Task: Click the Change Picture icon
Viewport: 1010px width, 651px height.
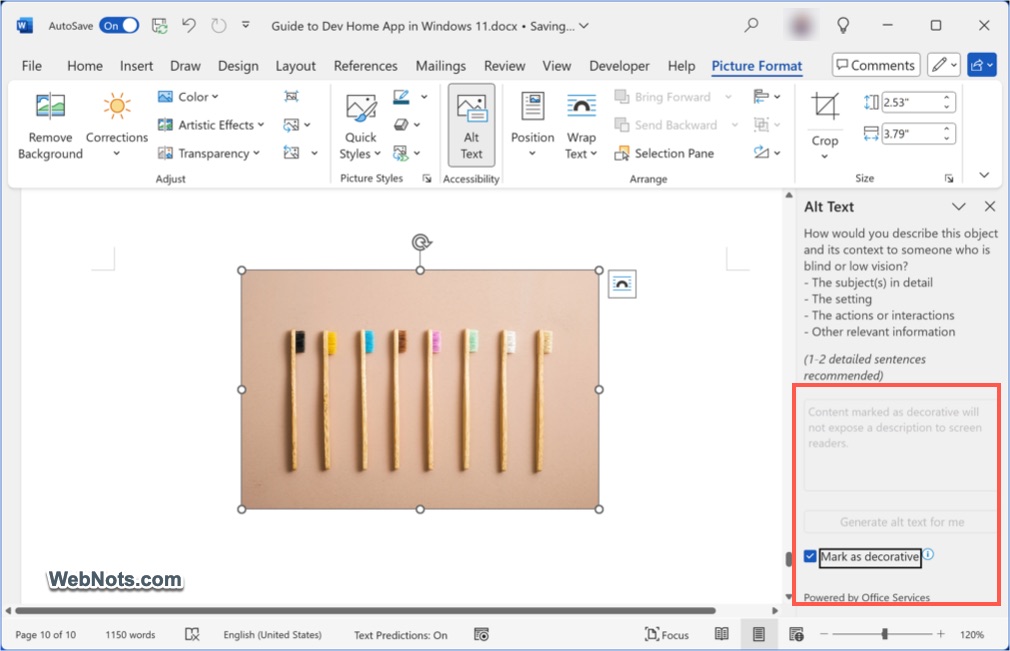Action: tap(291, 125)
